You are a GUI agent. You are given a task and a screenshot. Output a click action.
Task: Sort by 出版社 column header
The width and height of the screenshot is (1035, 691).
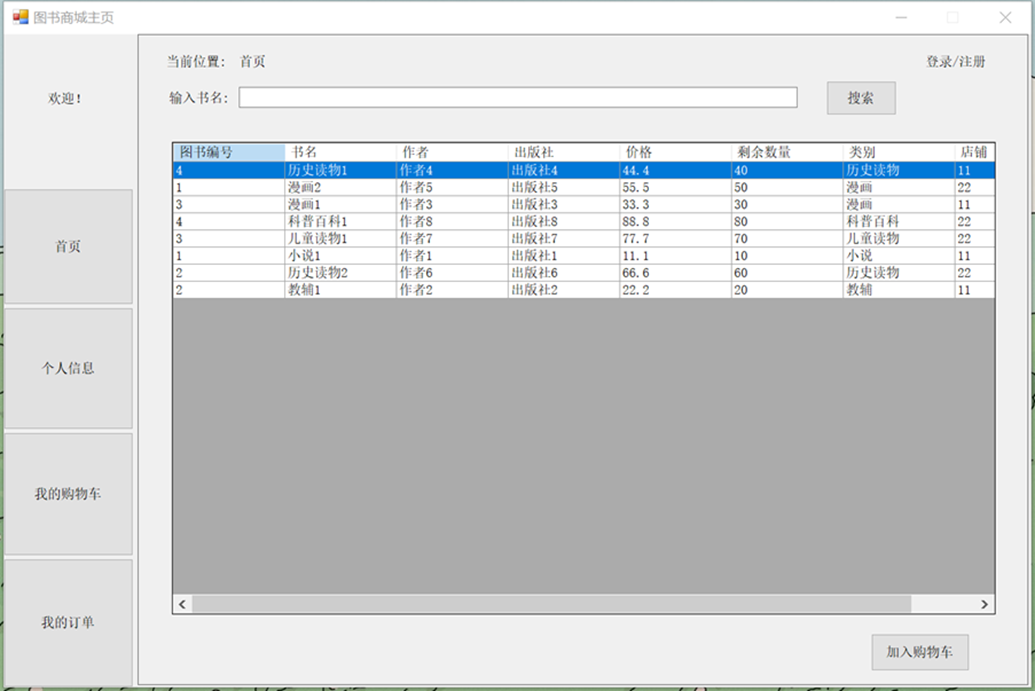point(564,152)
